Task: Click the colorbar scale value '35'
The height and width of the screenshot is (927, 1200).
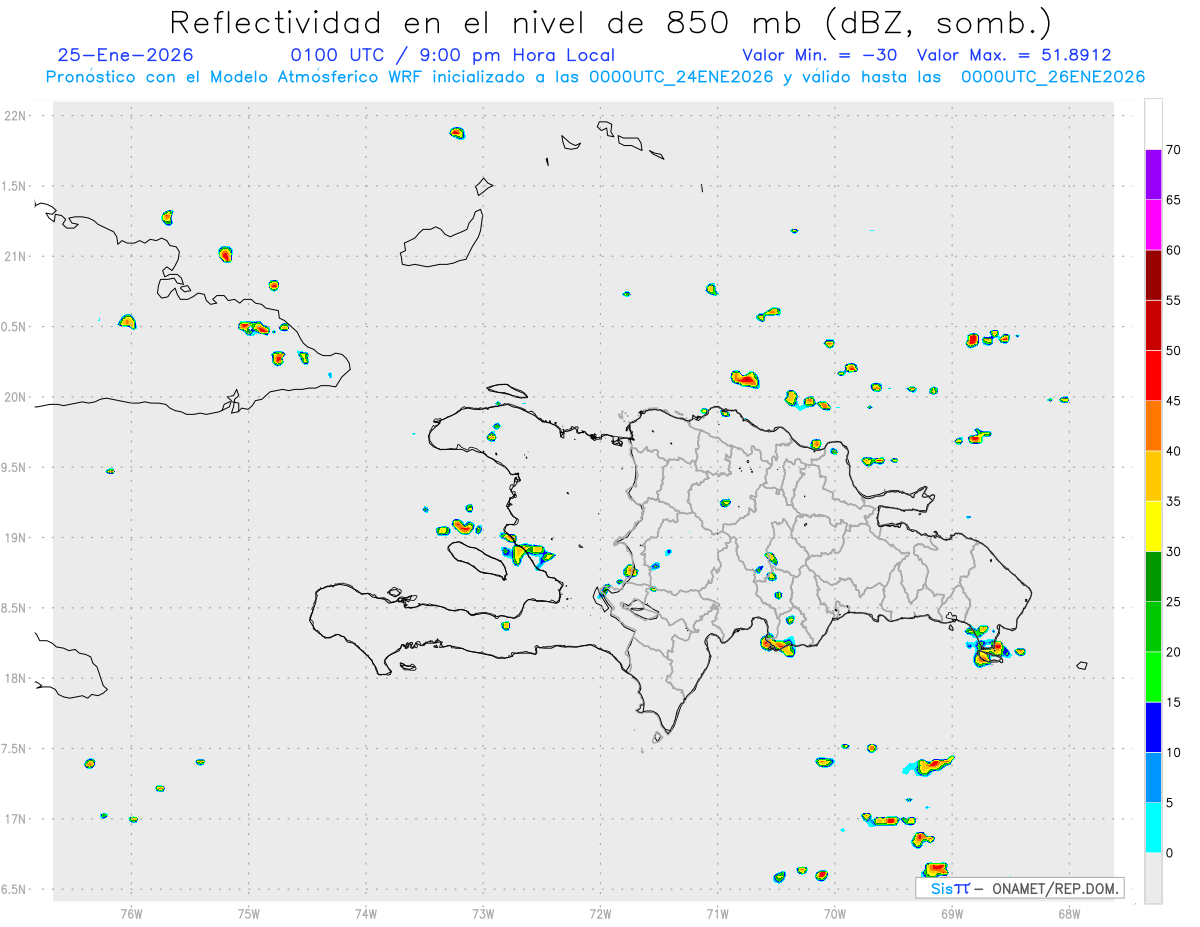Action: (x=1174, y=501)
